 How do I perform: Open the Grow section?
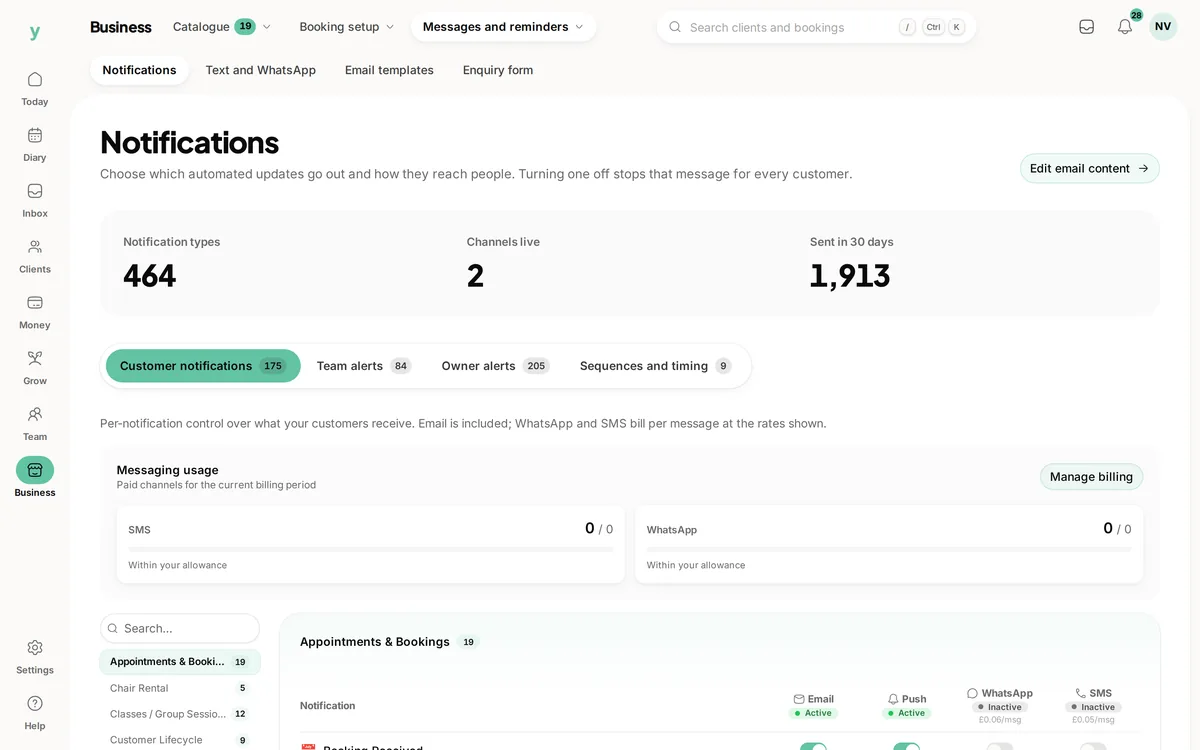(35, 368)
